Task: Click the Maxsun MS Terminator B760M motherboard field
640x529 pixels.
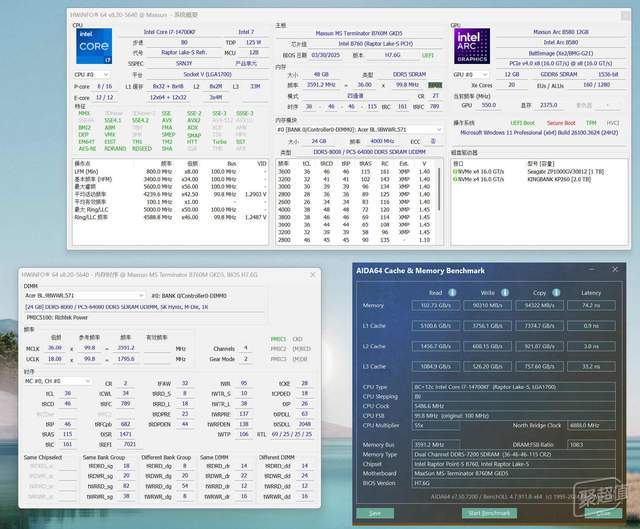Action: [359, 33]
